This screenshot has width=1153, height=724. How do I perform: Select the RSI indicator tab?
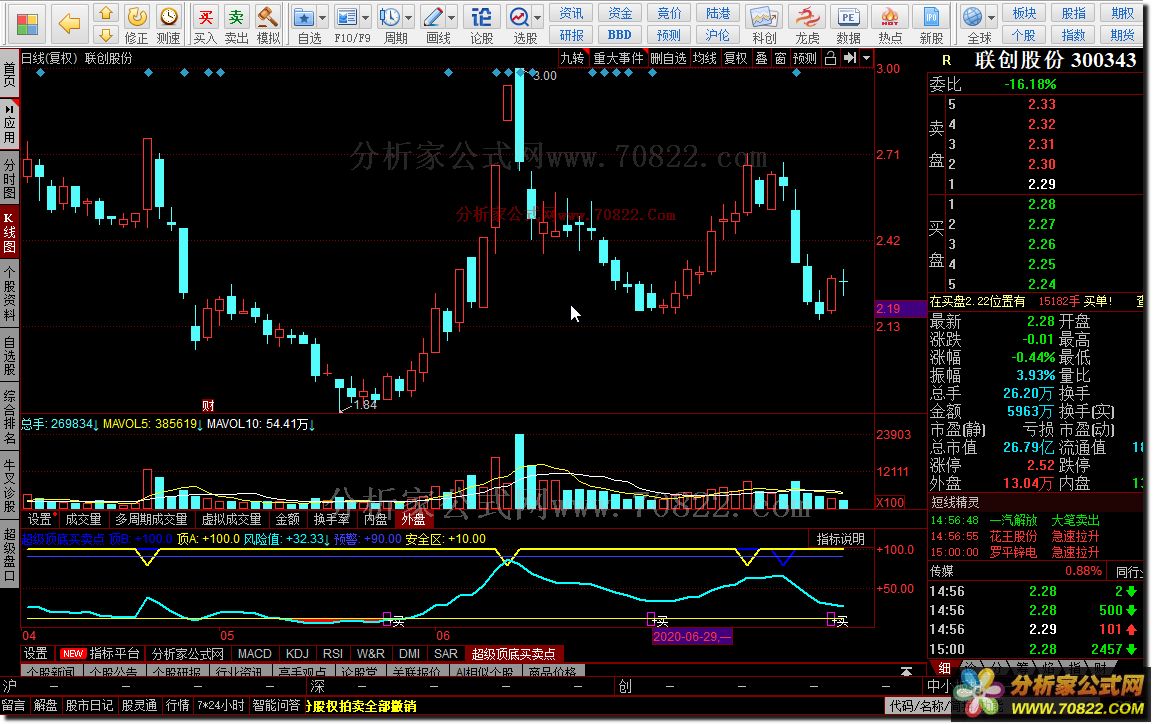[x=332, y=653]
